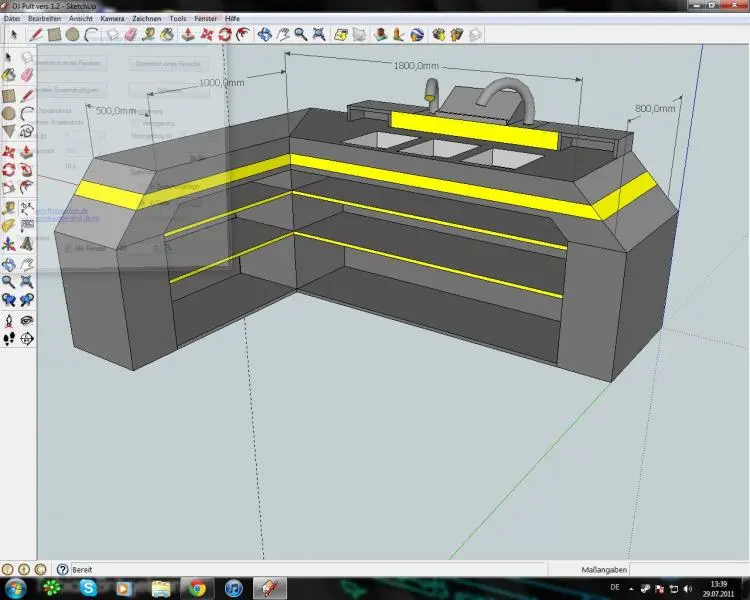Click the Zoom Extents icon in top toolbar
This screenshot has height=600, width=750.
click(x=317, y=35)
